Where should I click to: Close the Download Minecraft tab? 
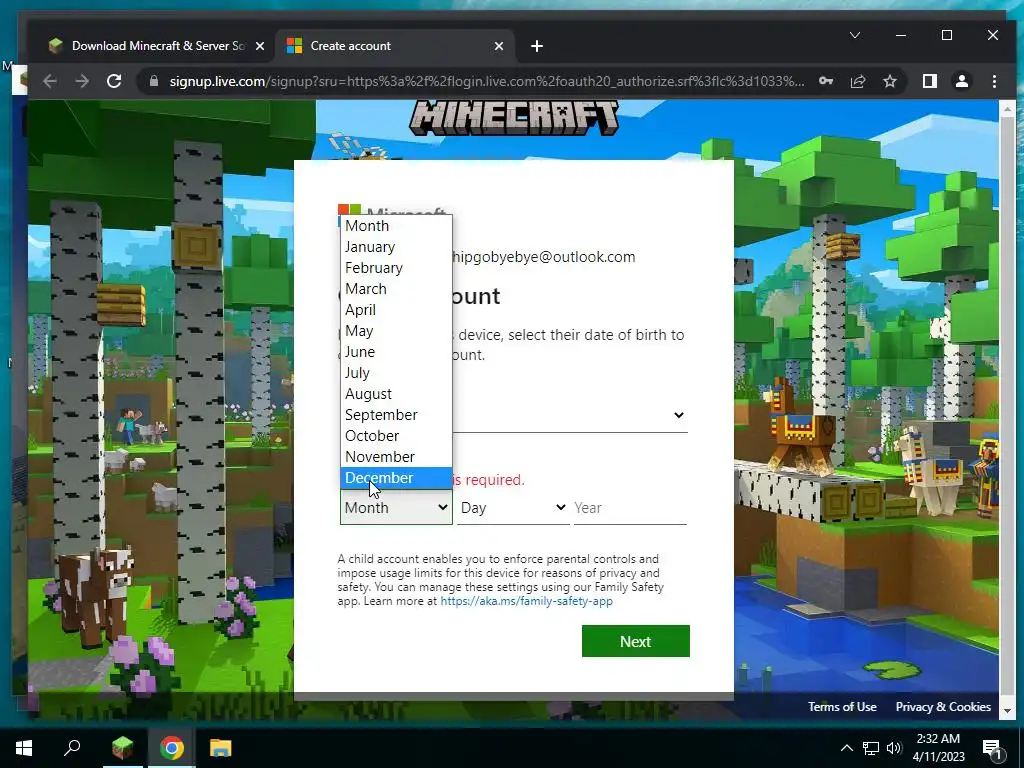pos(260,46)
